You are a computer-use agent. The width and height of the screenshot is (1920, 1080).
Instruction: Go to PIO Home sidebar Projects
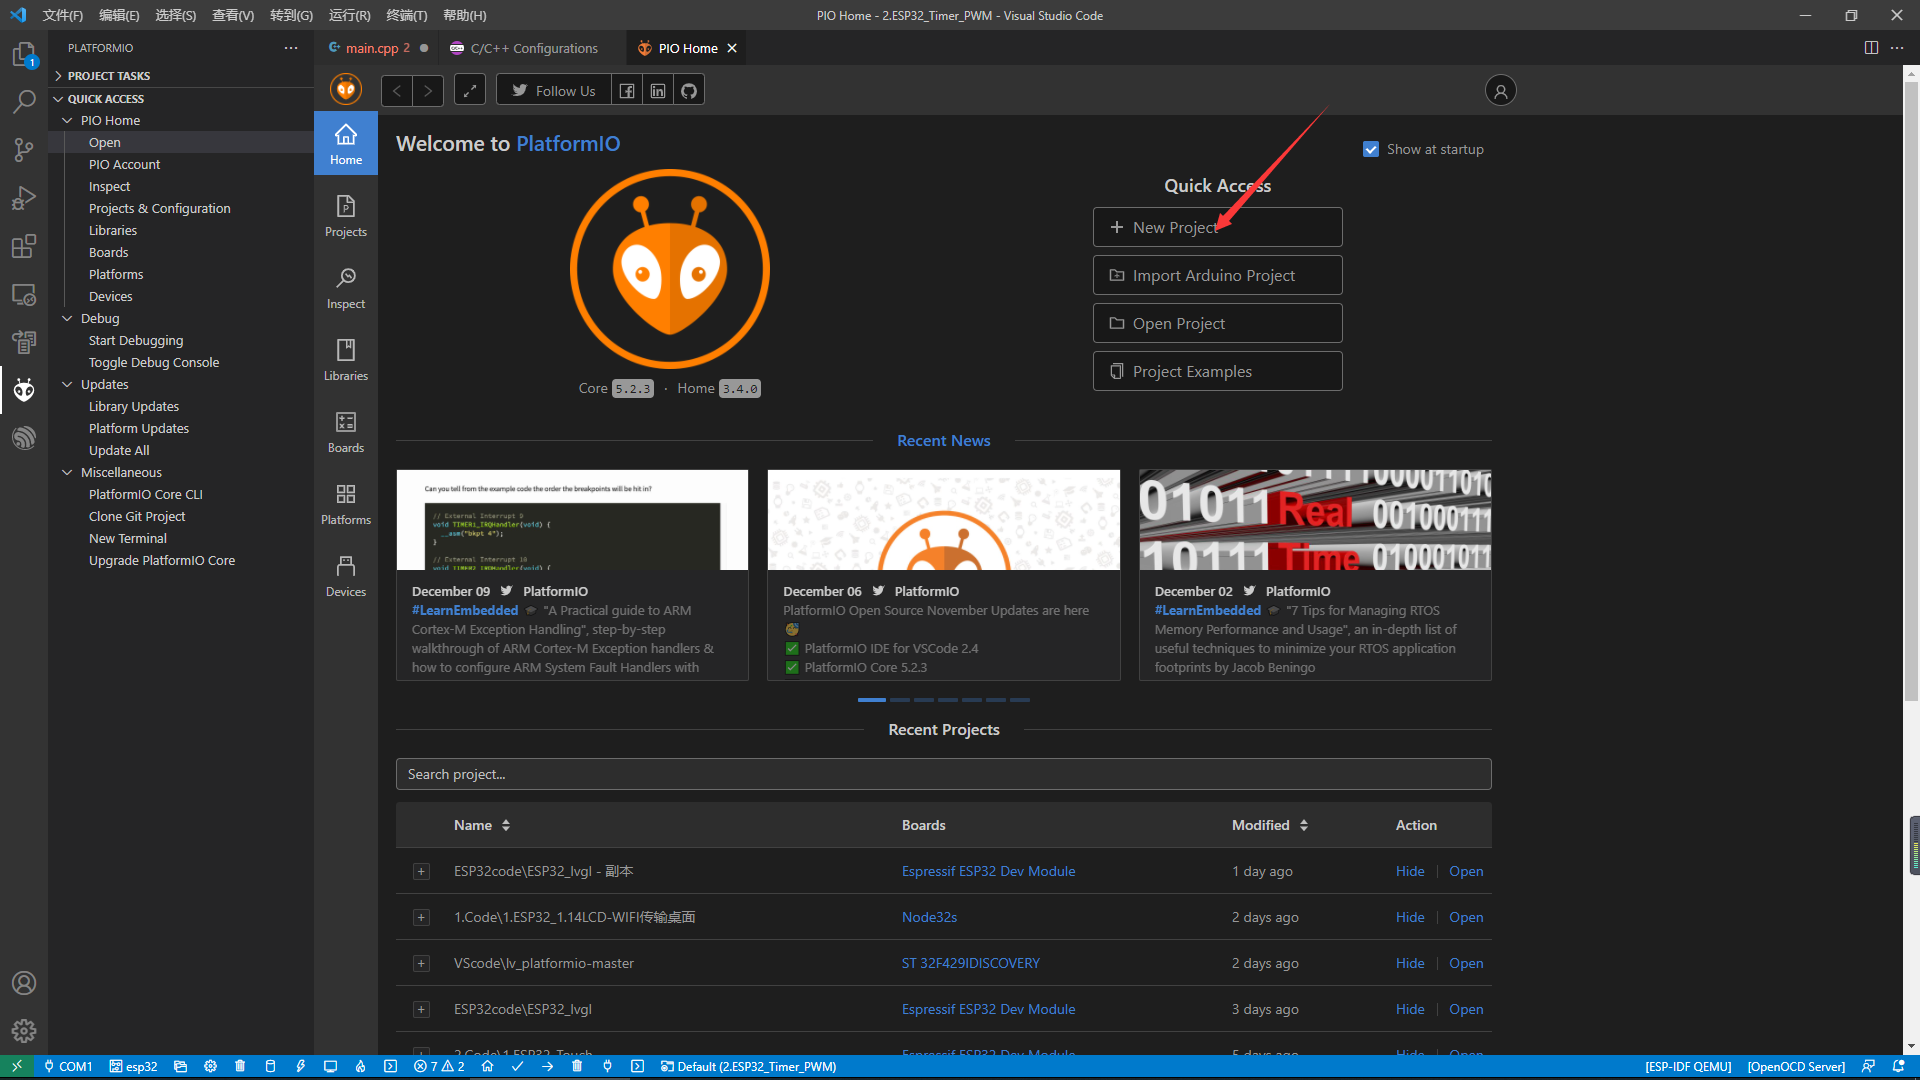coord(346,216)
